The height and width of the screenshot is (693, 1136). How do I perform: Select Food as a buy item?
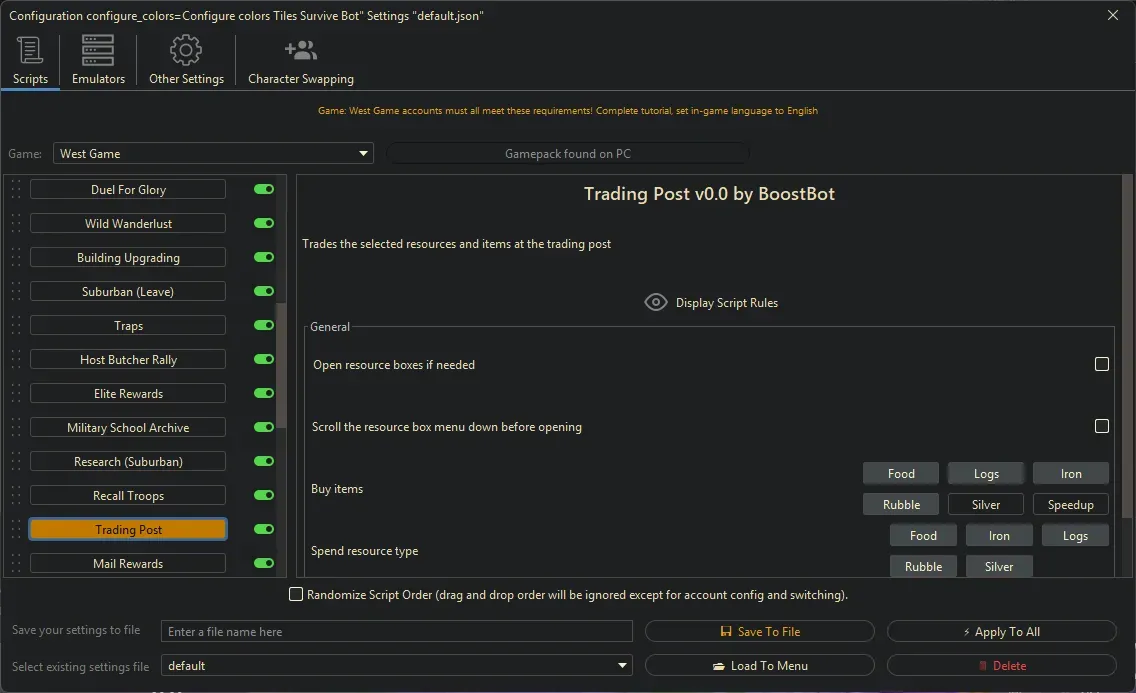tap(900, 473)
